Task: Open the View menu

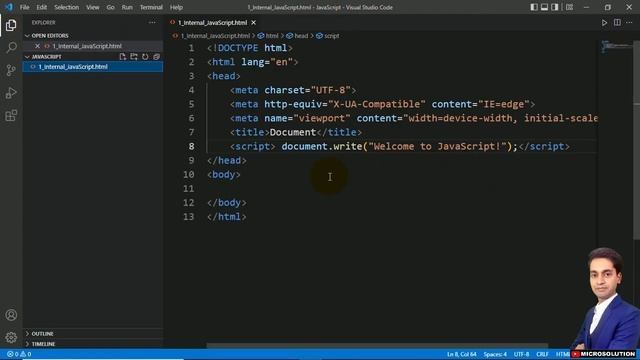Action: (x=93, y=7)
